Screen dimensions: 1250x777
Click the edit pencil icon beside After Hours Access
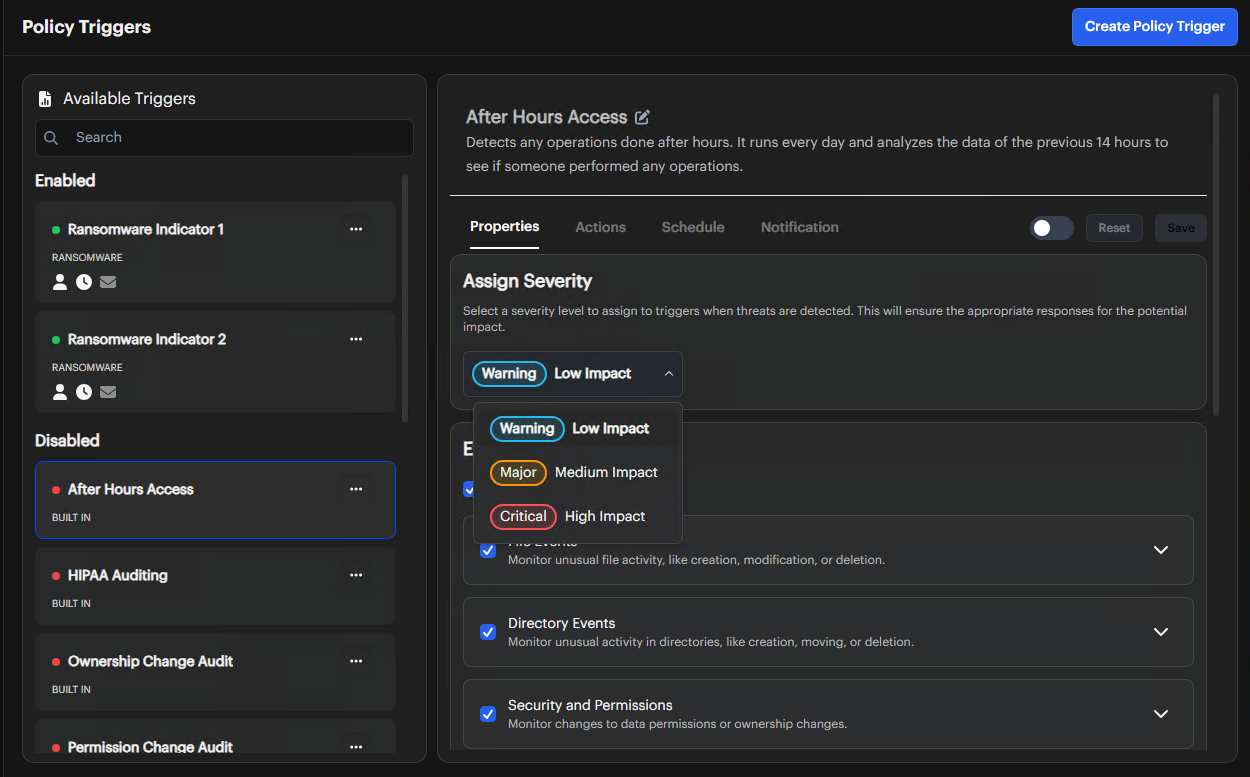643,117
